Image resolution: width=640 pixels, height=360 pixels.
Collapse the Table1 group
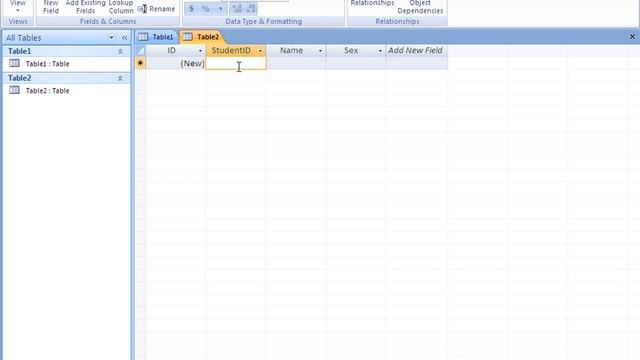pyautogui.click(x=120, y=51)
